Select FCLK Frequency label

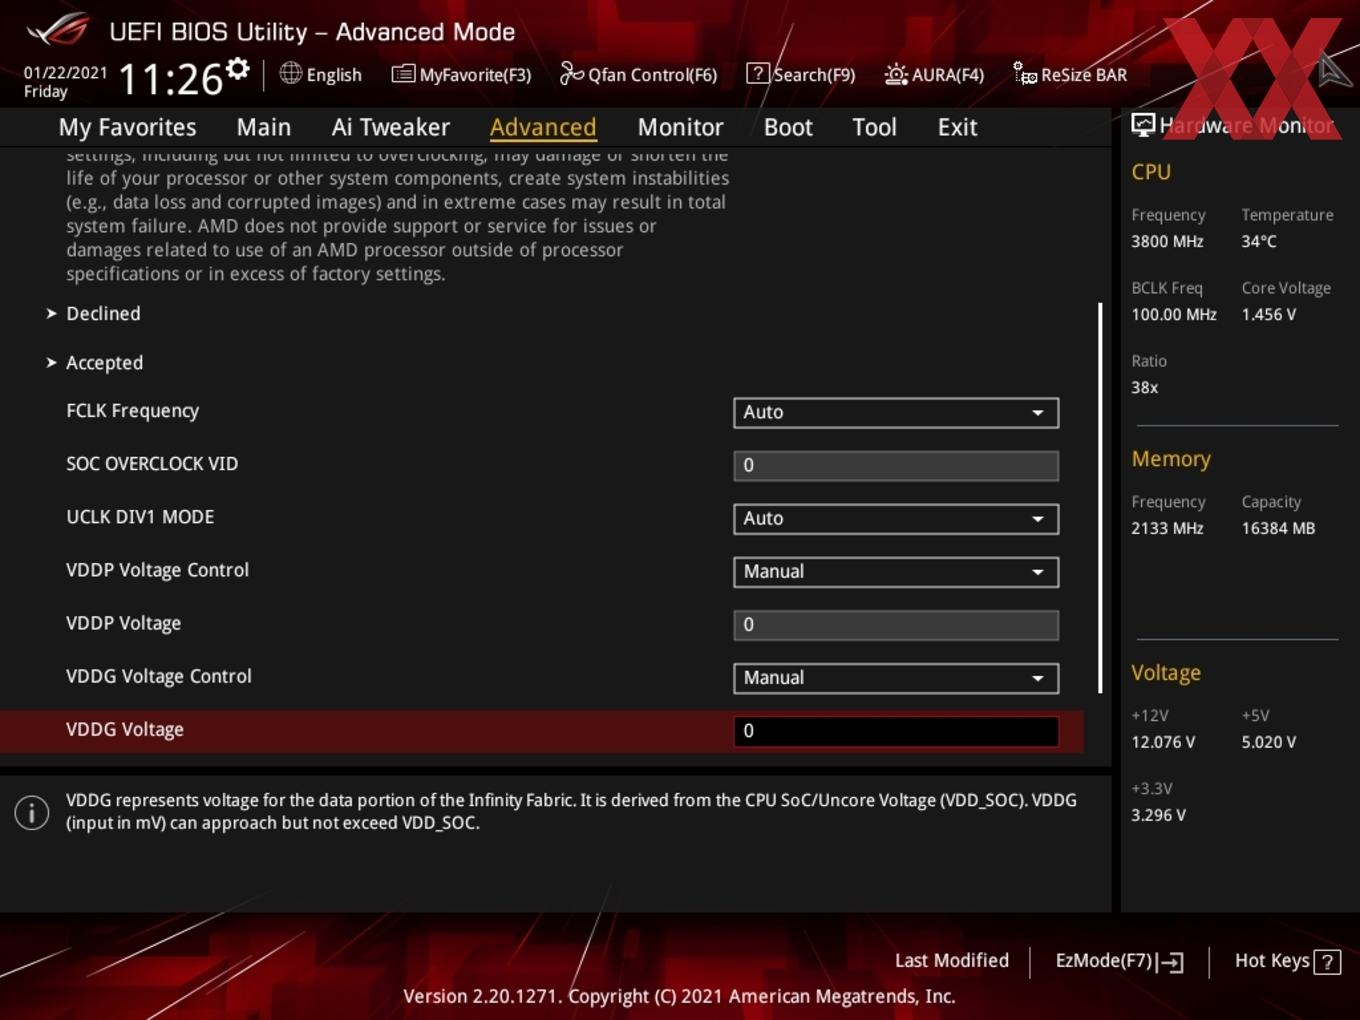point(132,411)
